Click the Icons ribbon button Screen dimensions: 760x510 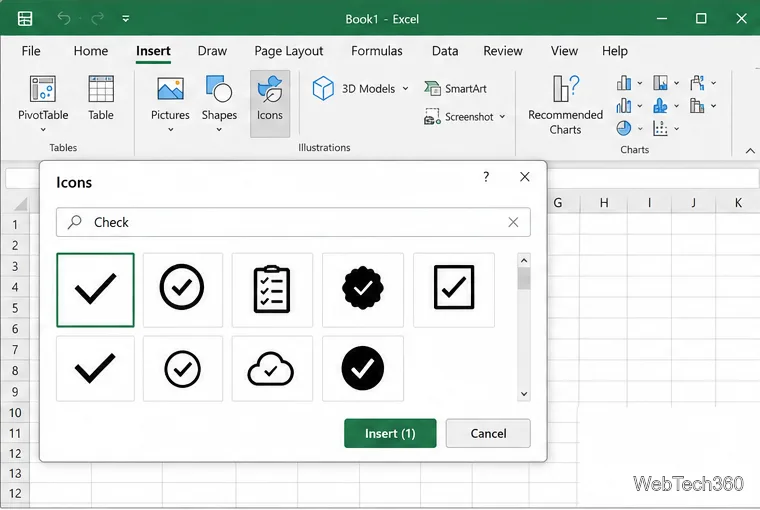(x=269, y=103)
